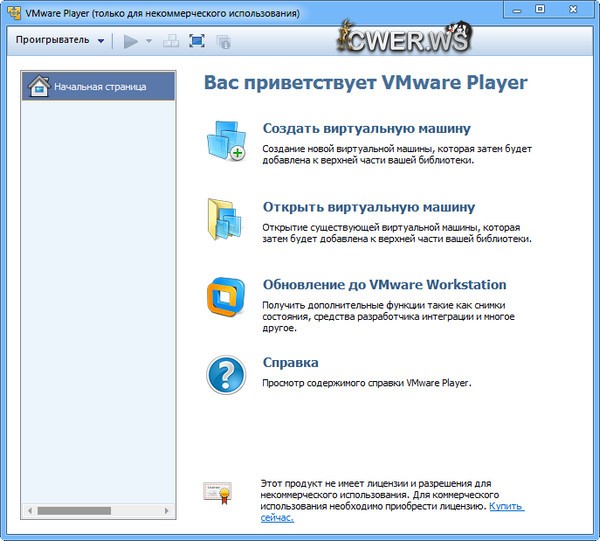
Task: Click the green Play virtual machine button
Action: (x=130, y=41)
